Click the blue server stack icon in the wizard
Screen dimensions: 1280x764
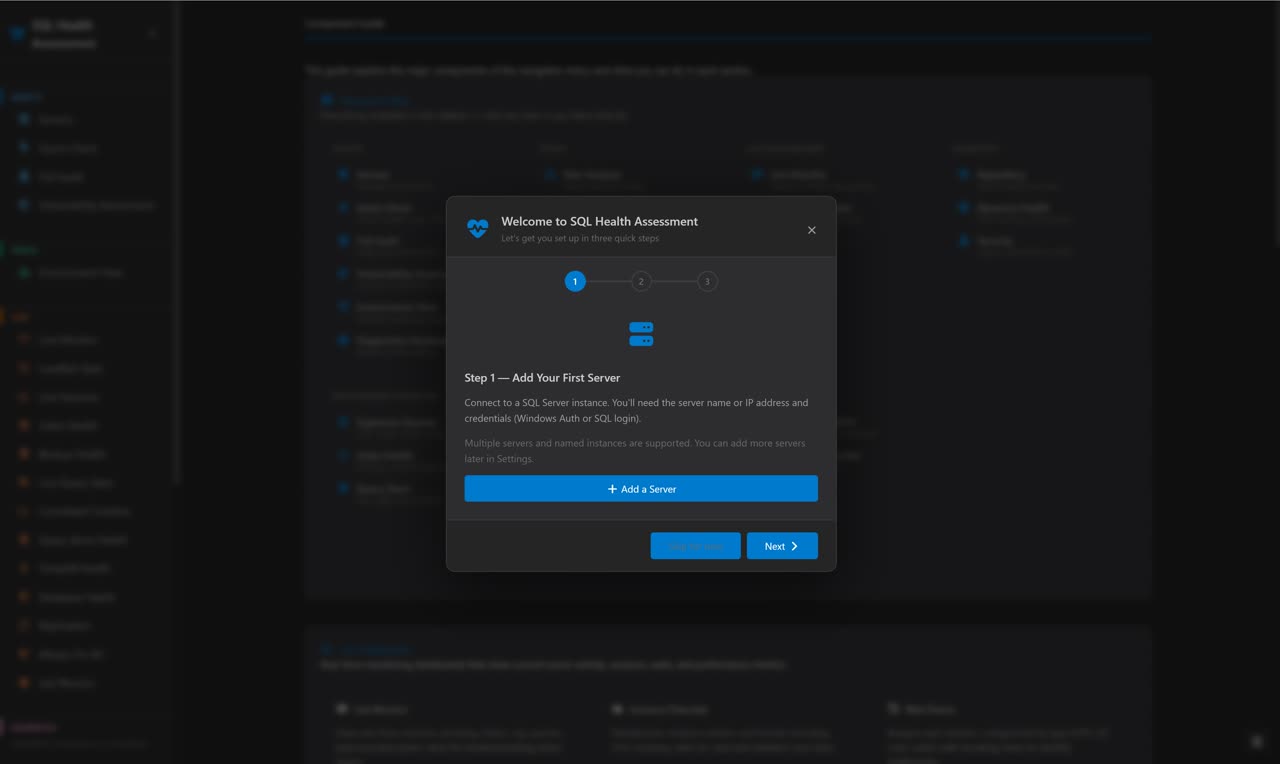pos(641,332)
